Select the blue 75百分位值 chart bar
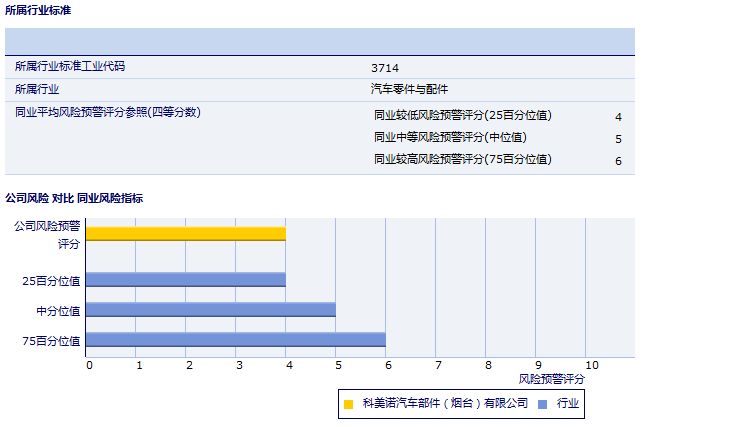Viewport: 740px width, 427px height. pyautogui.click(x=235, y=340)
